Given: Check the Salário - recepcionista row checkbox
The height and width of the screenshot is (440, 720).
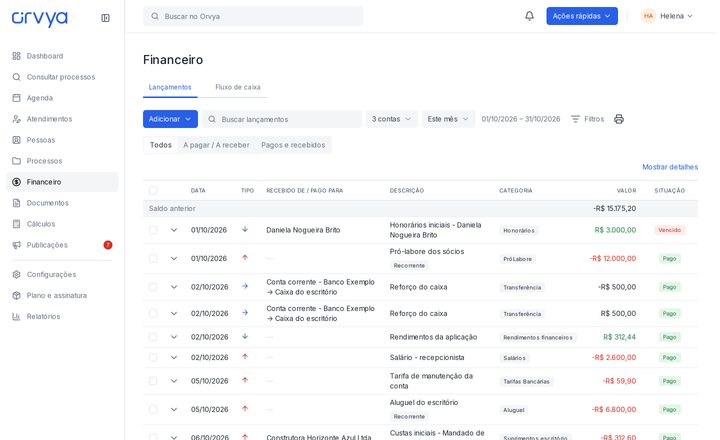Looking at the screenshot, I should pos(153,357).
